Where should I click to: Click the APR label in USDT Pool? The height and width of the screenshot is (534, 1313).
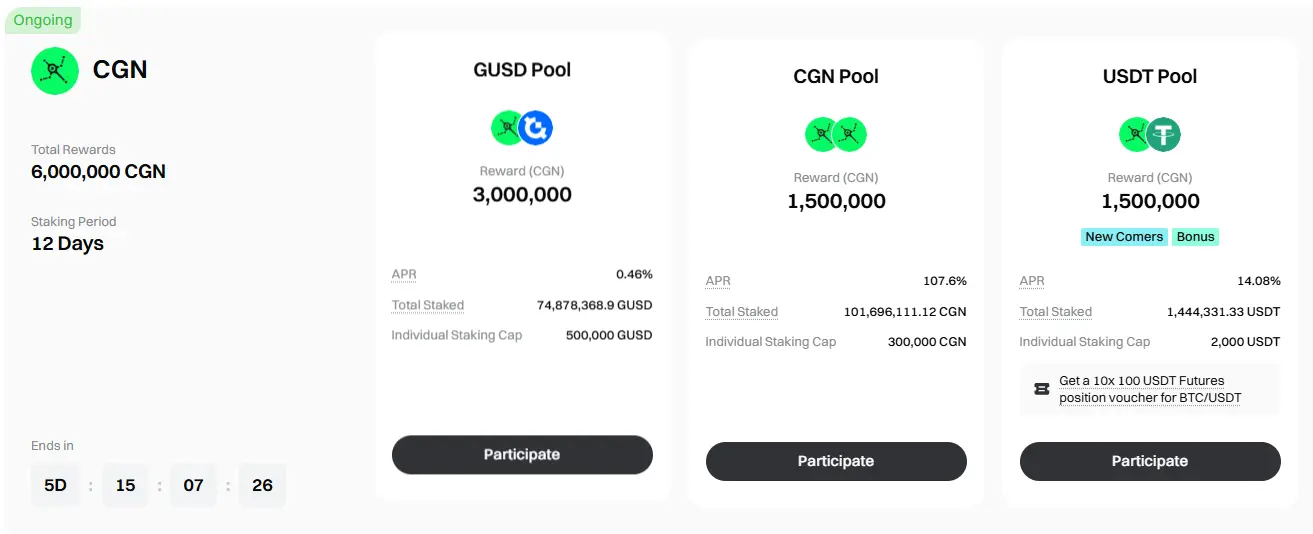[x=1032, y=281]
